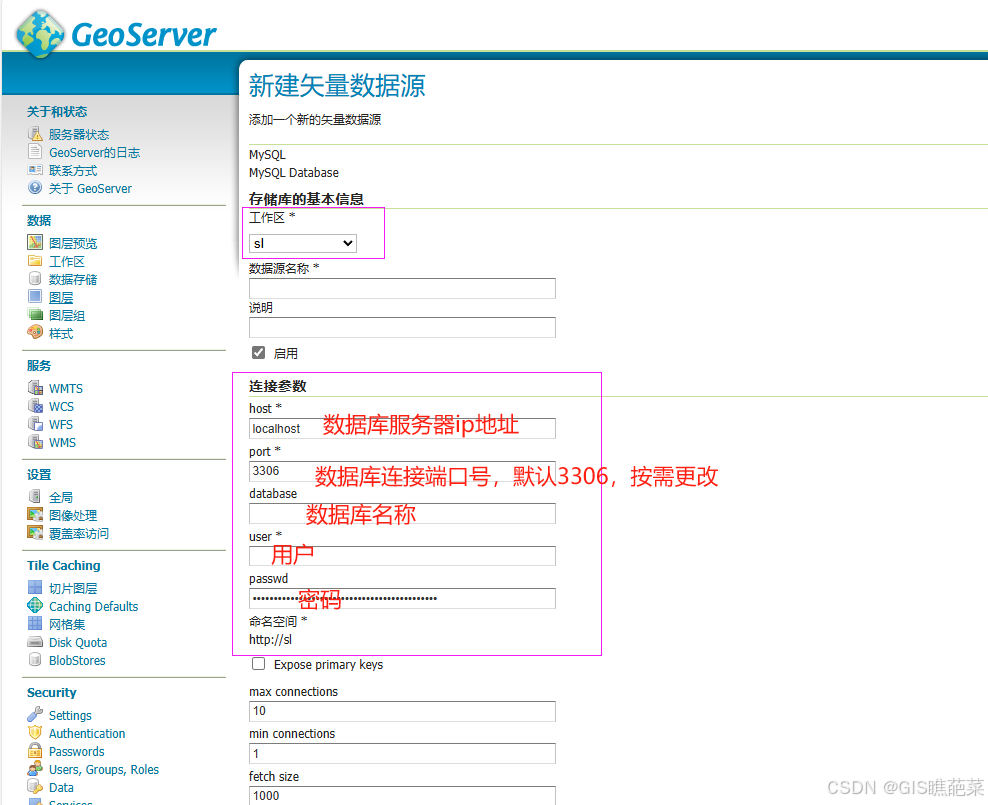Click the 网格集 grid icon
The height and width of the screenshot is (805, 988).
[35, 623]
